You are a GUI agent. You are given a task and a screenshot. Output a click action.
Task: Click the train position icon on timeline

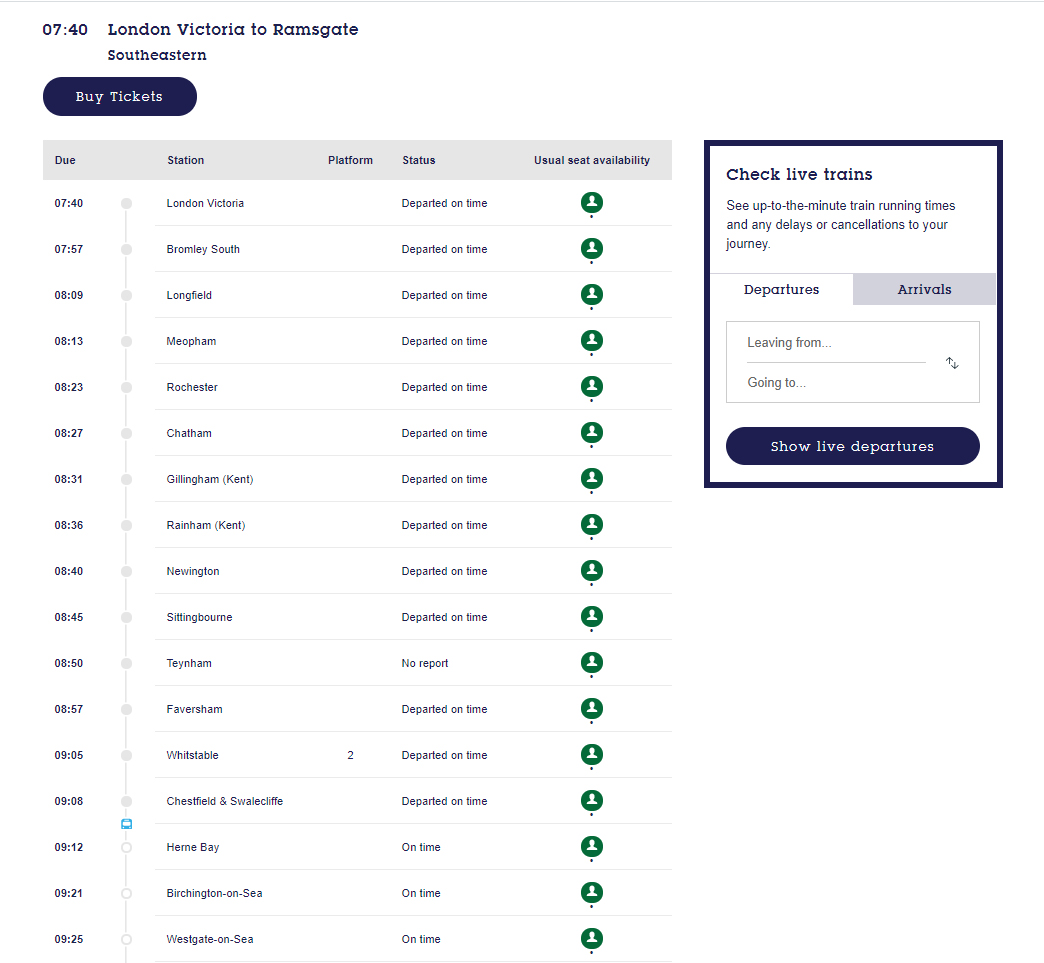tap(126, 824)
